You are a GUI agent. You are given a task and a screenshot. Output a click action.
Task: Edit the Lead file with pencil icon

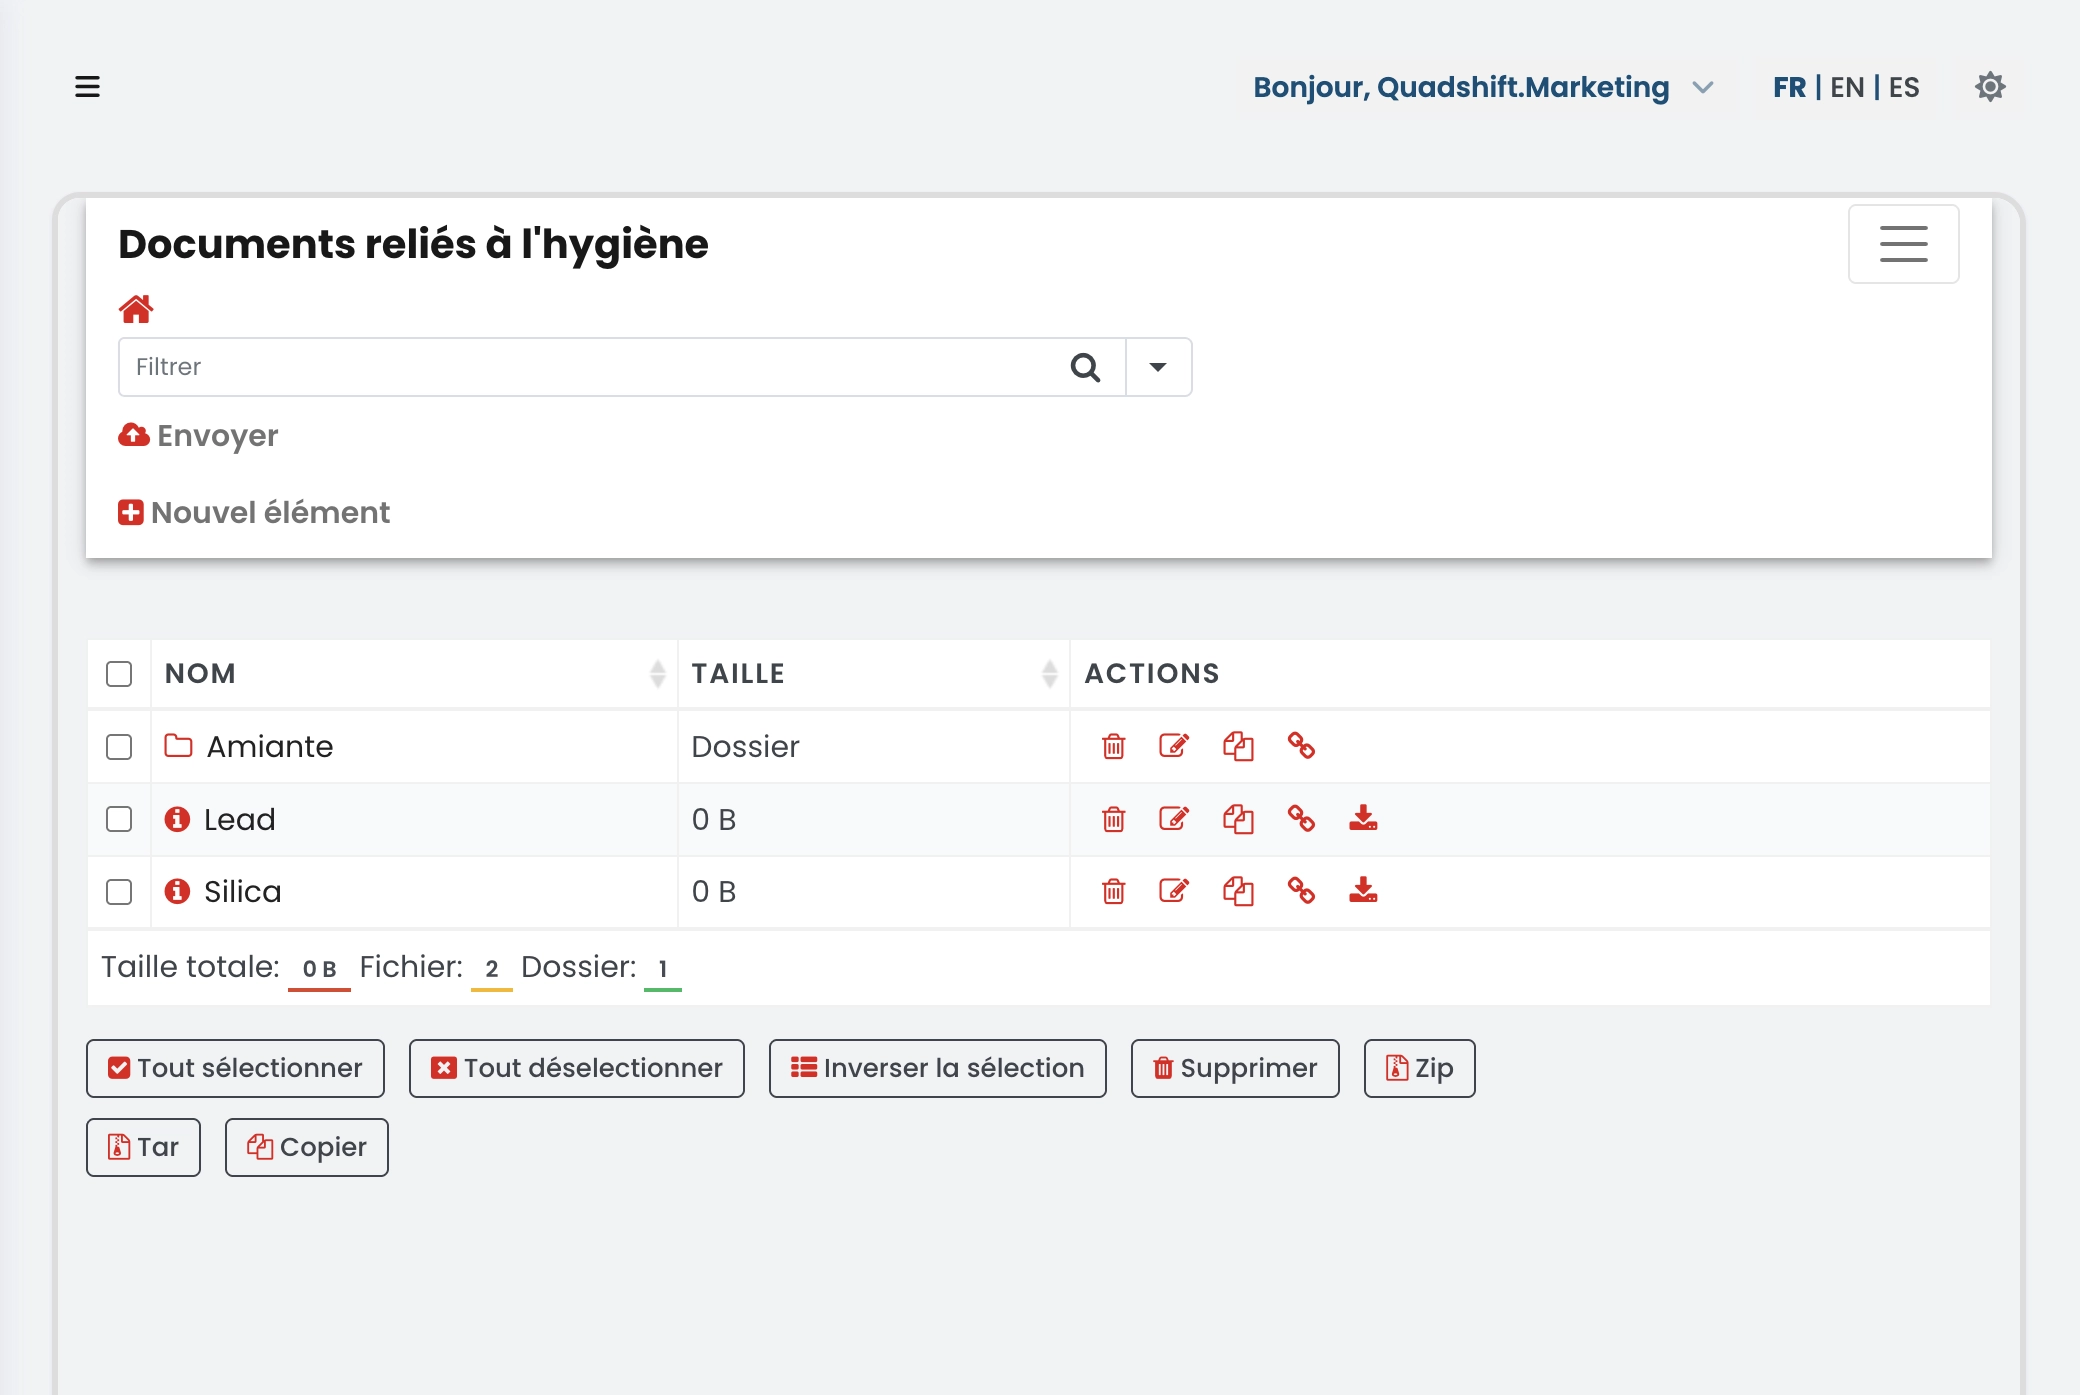[x=1174, y=819]
